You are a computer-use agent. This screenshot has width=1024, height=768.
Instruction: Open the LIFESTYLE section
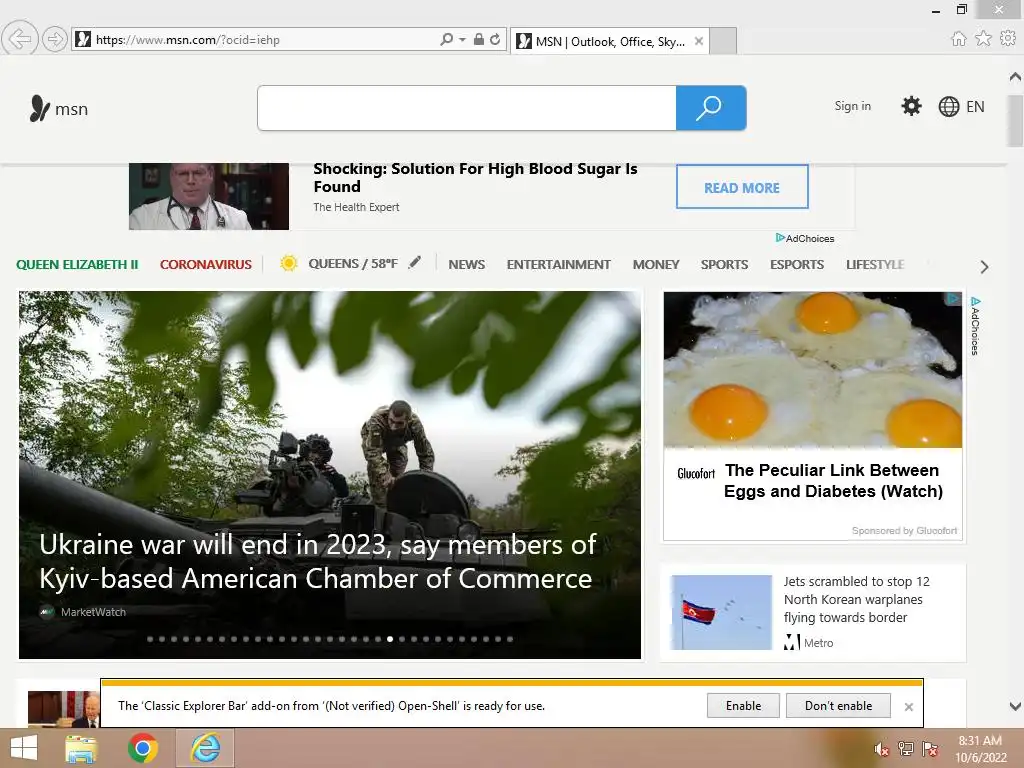(875, 264)
